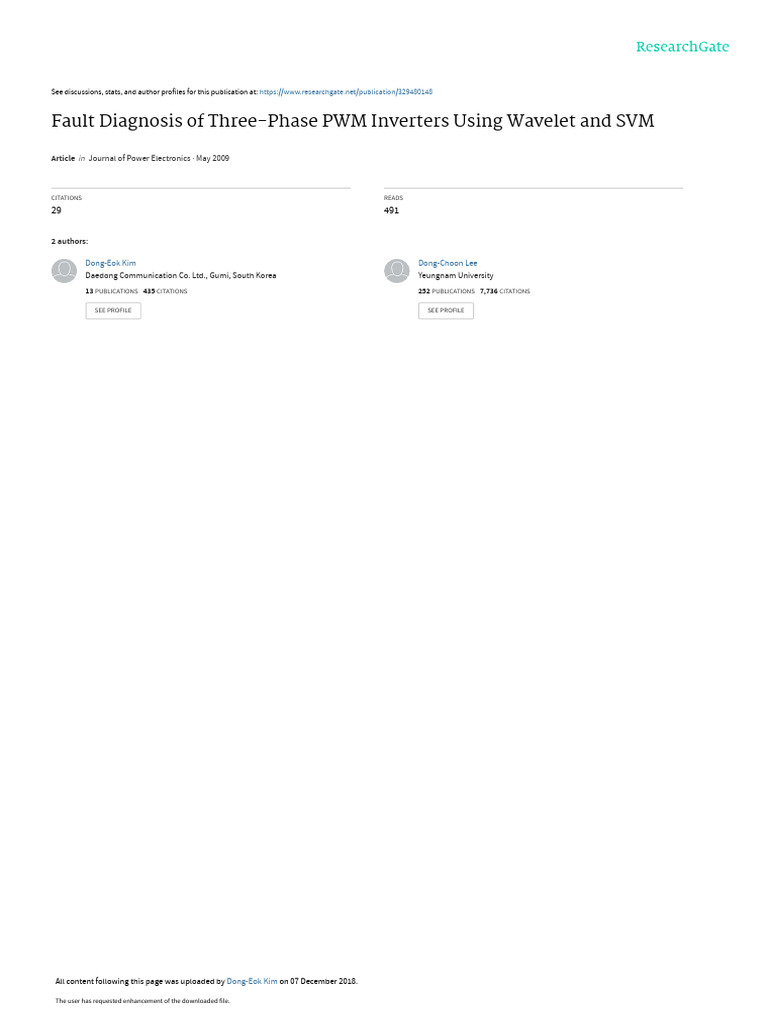Click 252 publications stat for Dong-Choon Lee
Image resolution: width=768 pixels, height=1024 pixels.
pos(446,291)
